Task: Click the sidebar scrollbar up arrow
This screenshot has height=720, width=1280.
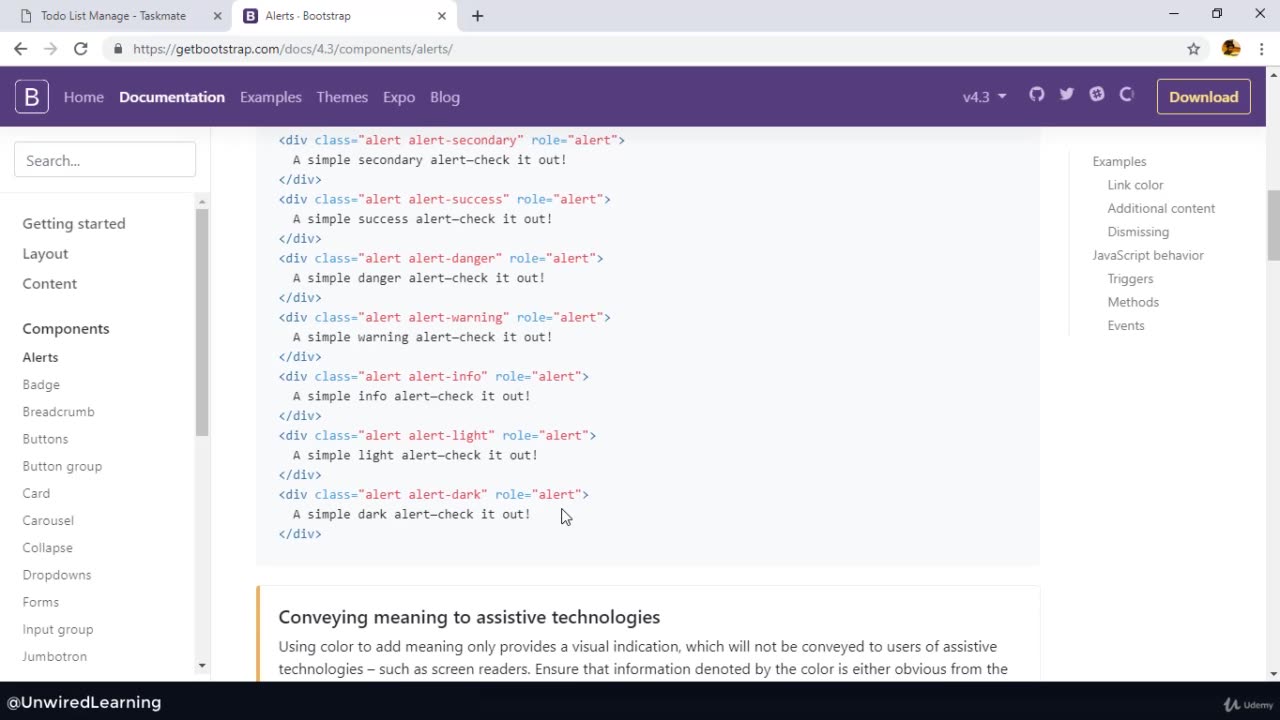Action: click(x=202, y=203)
